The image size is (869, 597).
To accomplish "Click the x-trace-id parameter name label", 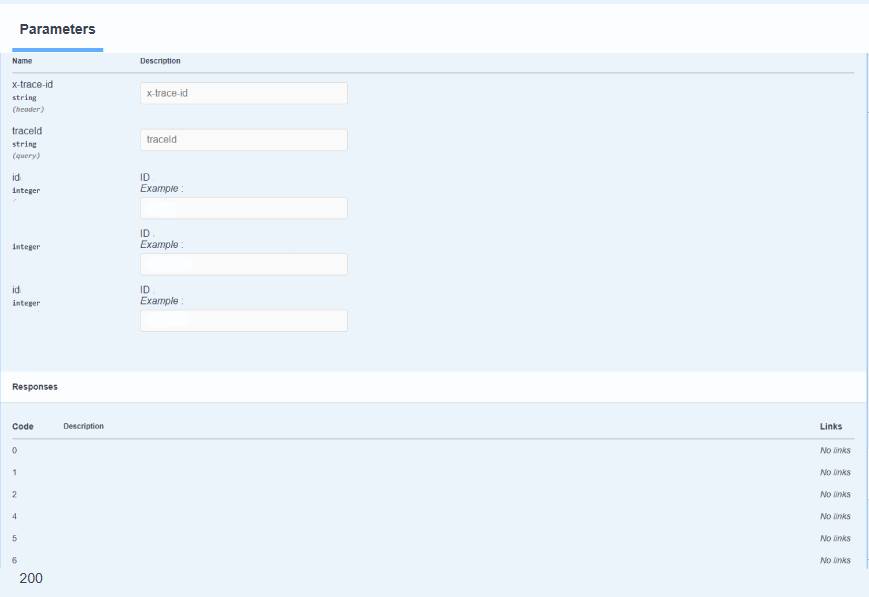I will pyautogui.click(x=32, y=85).
